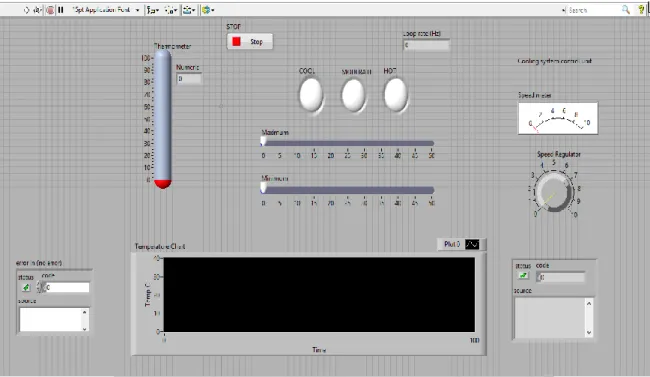650x377 pixels.
Task: Click the Loop rate (Hz) value field
Action: click(427, 45)
